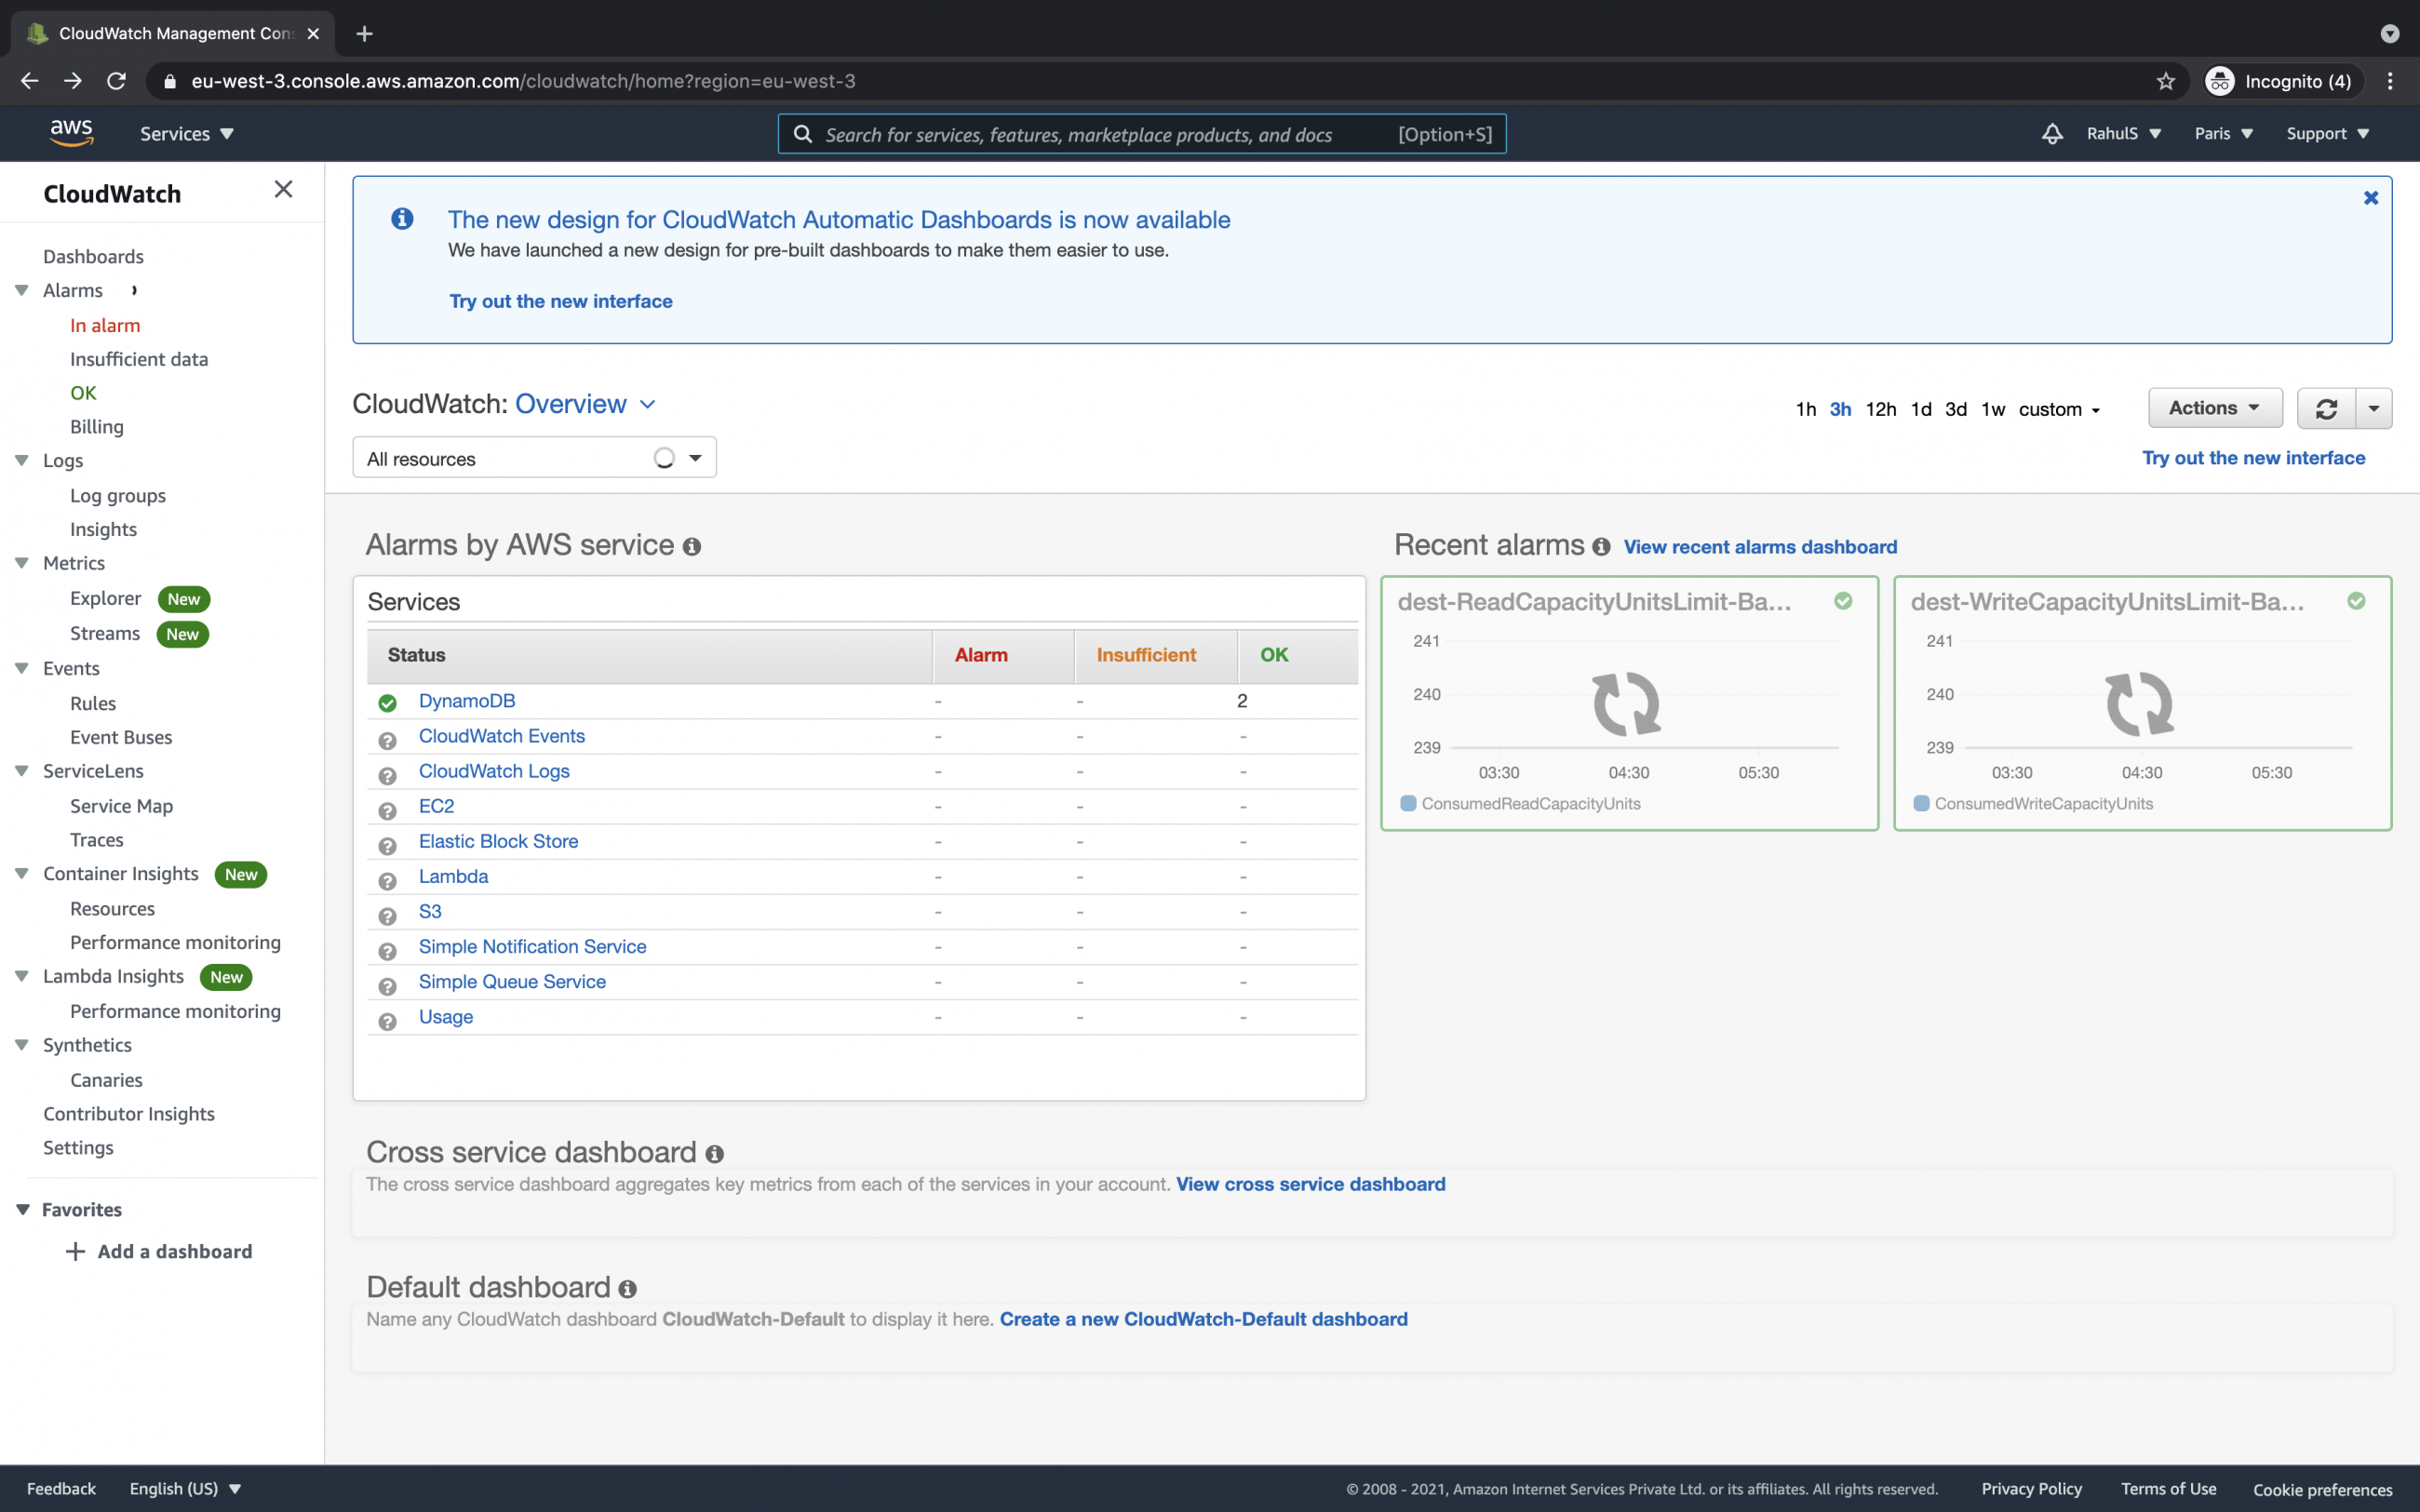Click the green OK status icon beside DynamoDB
The image size is (2420, 1512).
(x=387, y=703)
